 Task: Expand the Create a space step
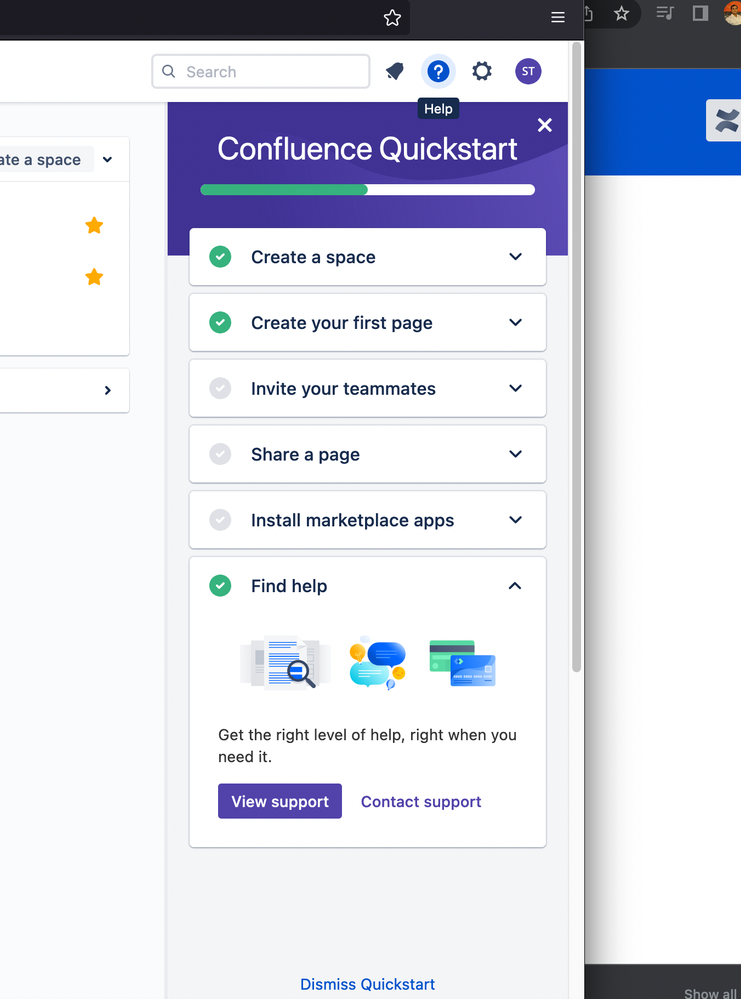pos(515,257)
